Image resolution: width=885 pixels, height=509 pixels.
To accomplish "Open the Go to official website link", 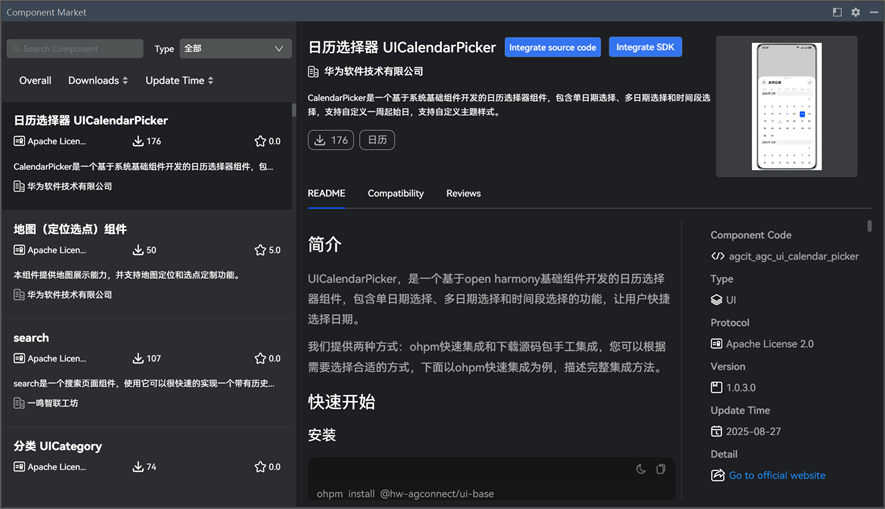I will click(776, 476).
